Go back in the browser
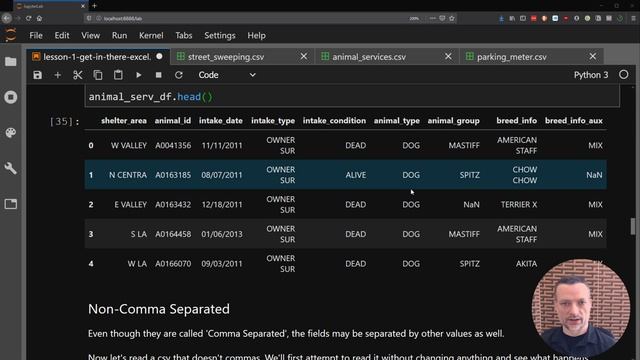Viewport: 640px width, 360px height. click(7, 18)
